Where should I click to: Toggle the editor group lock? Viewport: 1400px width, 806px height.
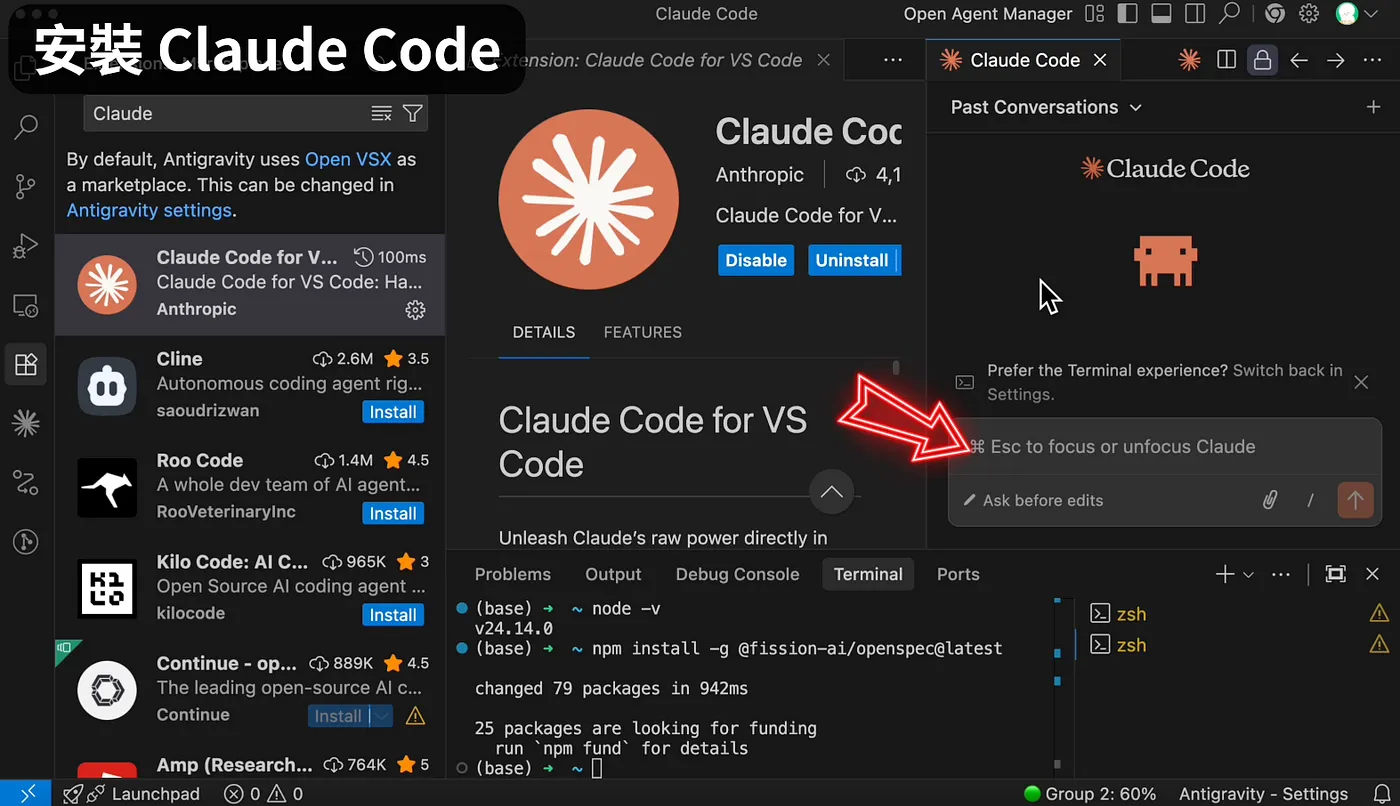tap(1263, 60)
